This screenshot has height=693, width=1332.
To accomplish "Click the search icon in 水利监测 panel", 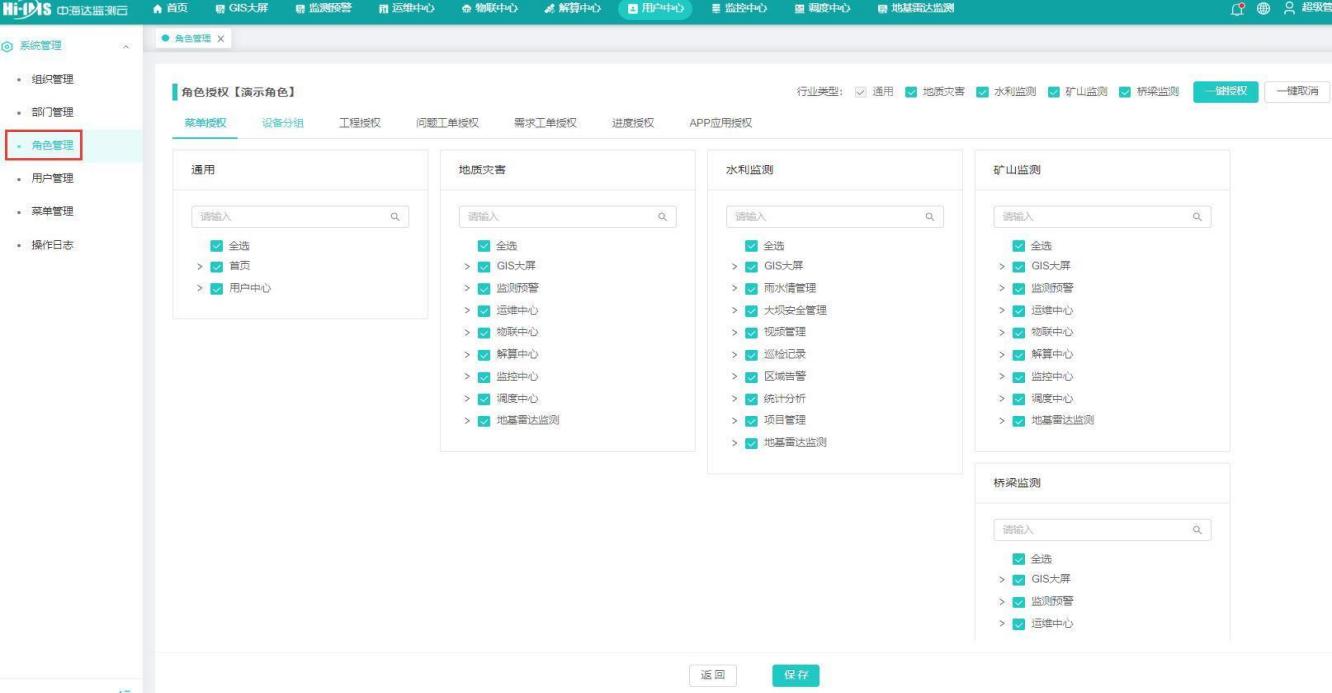I will pyautogui.click(x=929, y=216).
